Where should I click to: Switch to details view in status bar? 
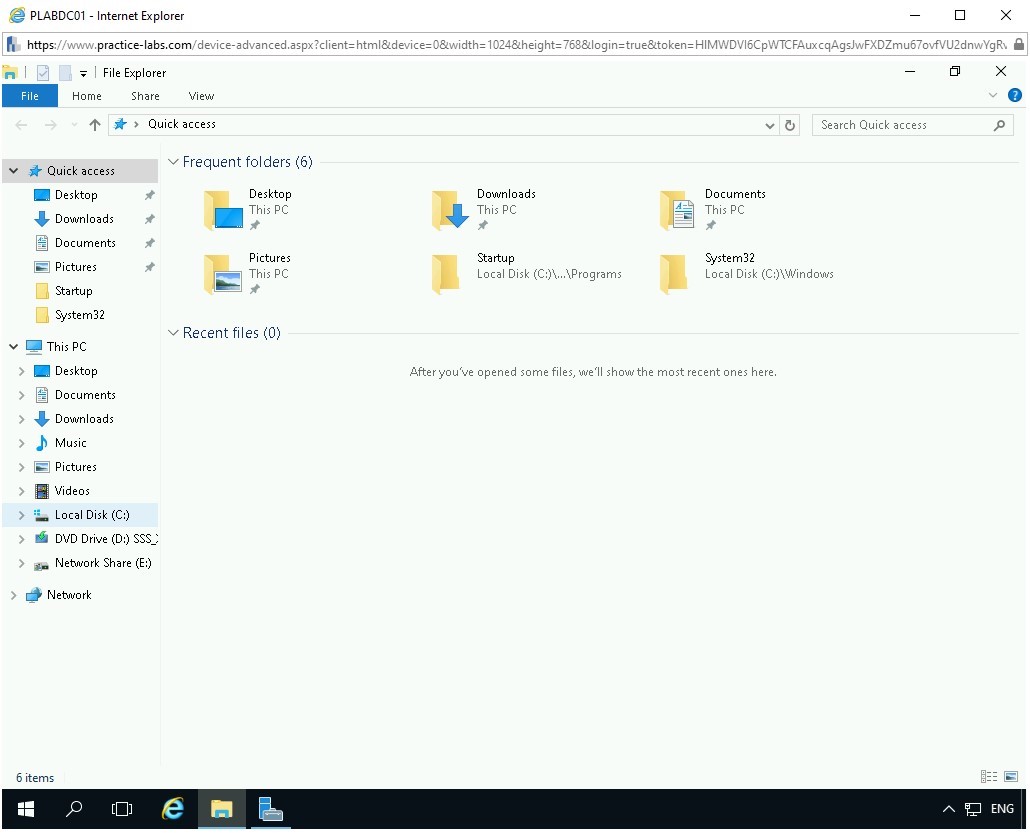989,777
